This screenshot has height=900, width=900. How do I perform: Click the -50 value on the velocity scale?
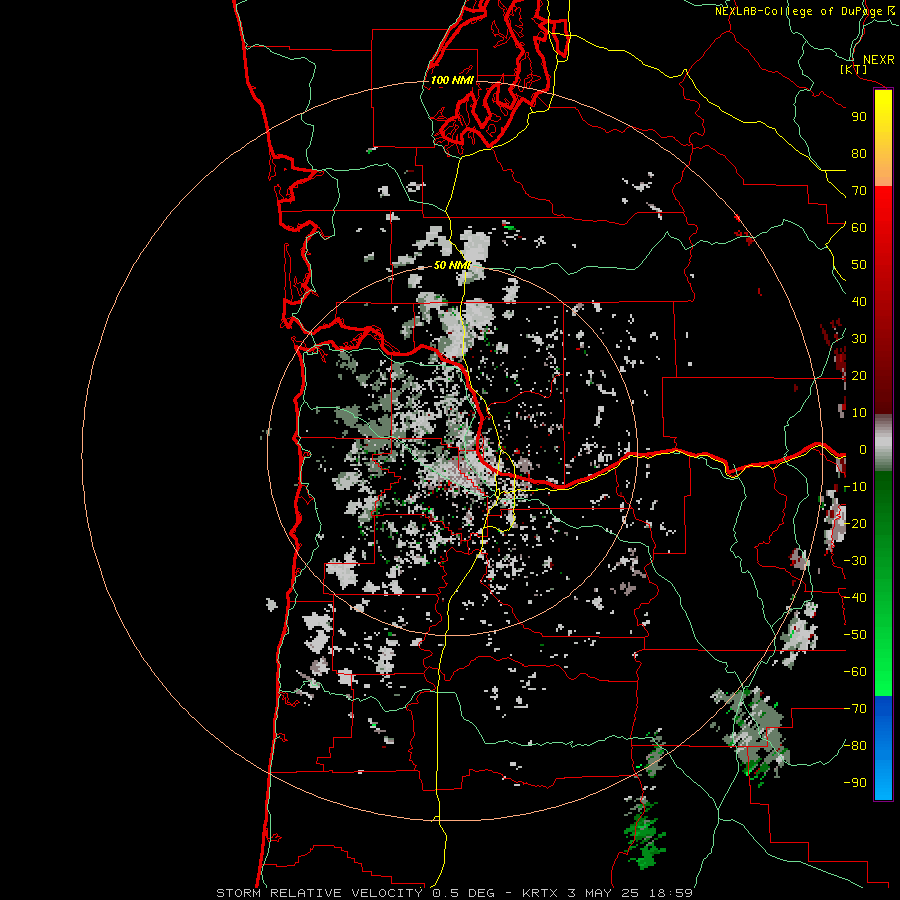tap(855, 635)
